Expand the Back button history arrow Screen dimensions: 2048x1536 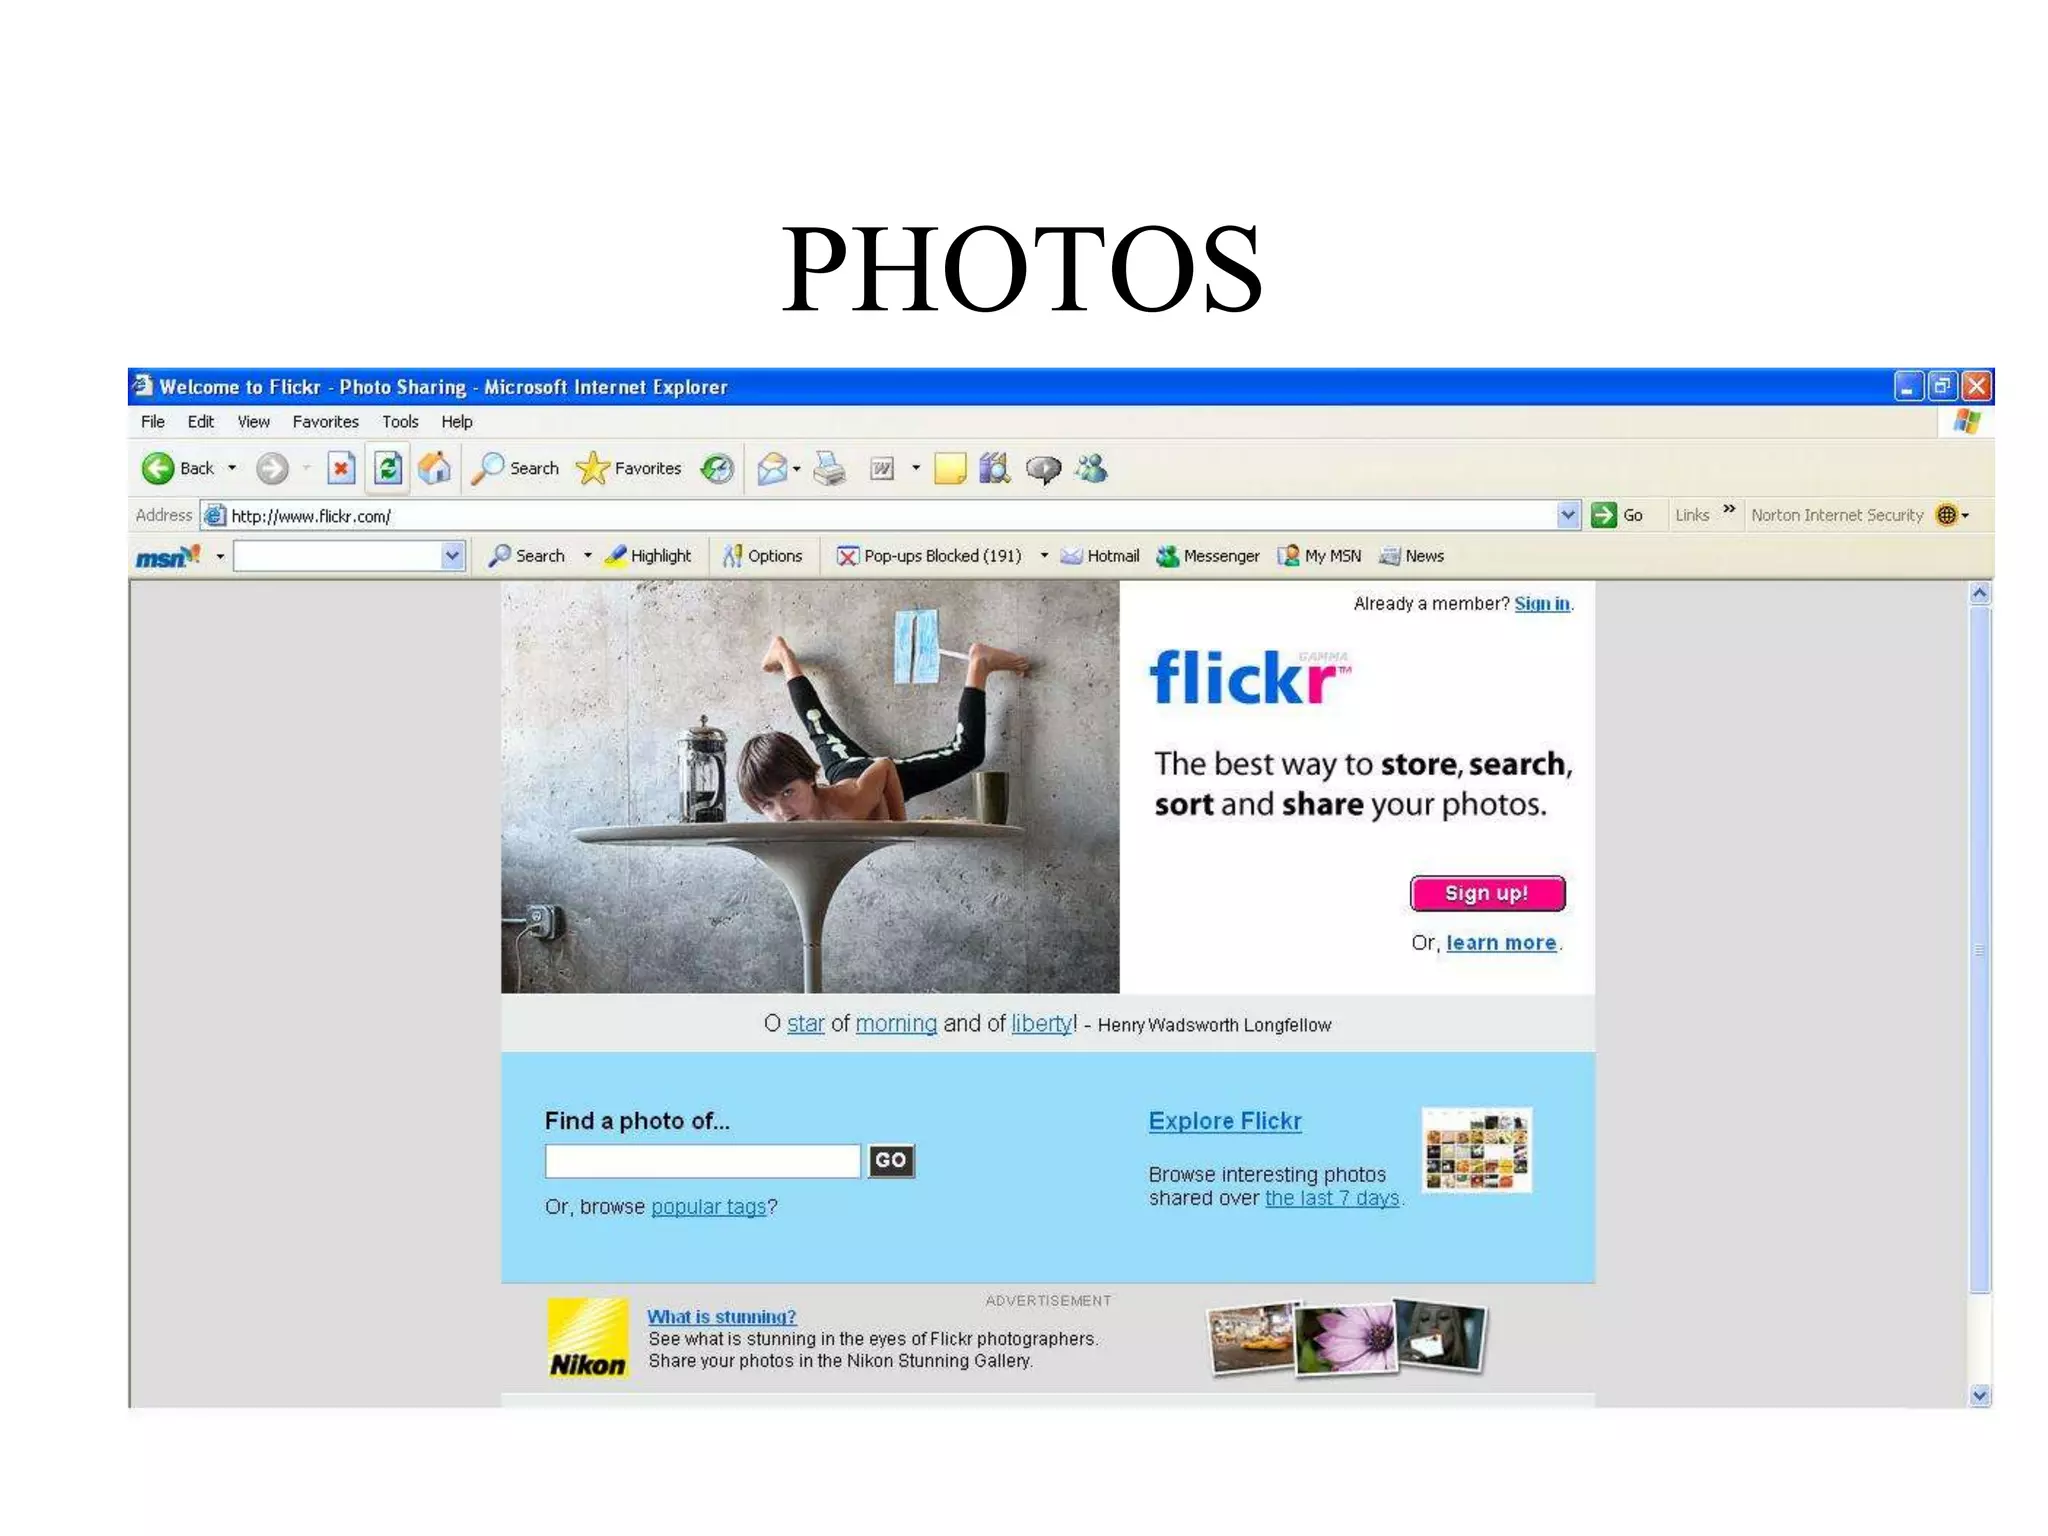coord(232,468)
